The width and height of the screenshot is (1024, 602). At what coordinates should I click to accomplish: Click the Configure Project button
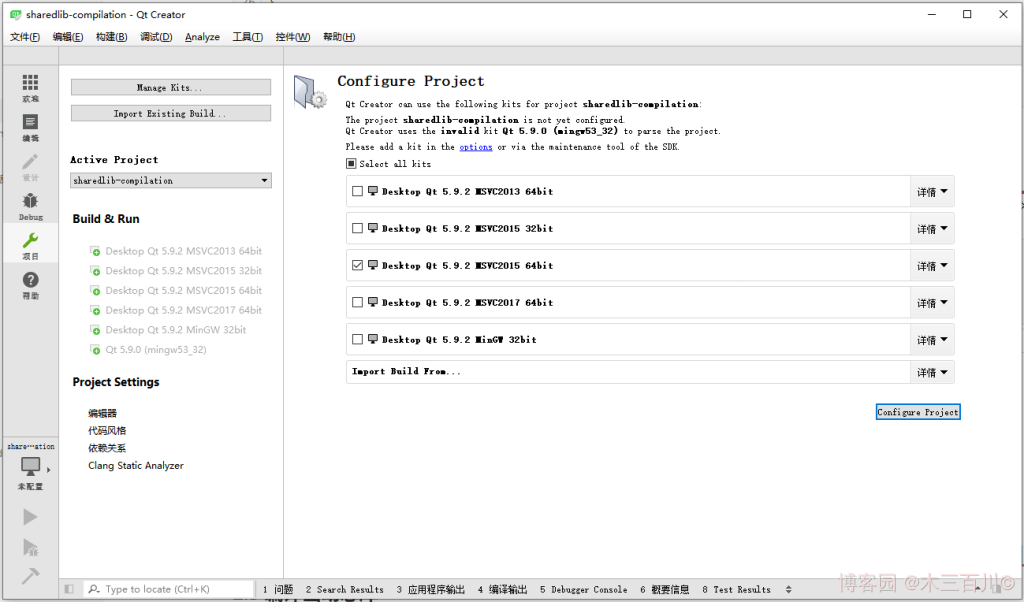coord(917,412)
